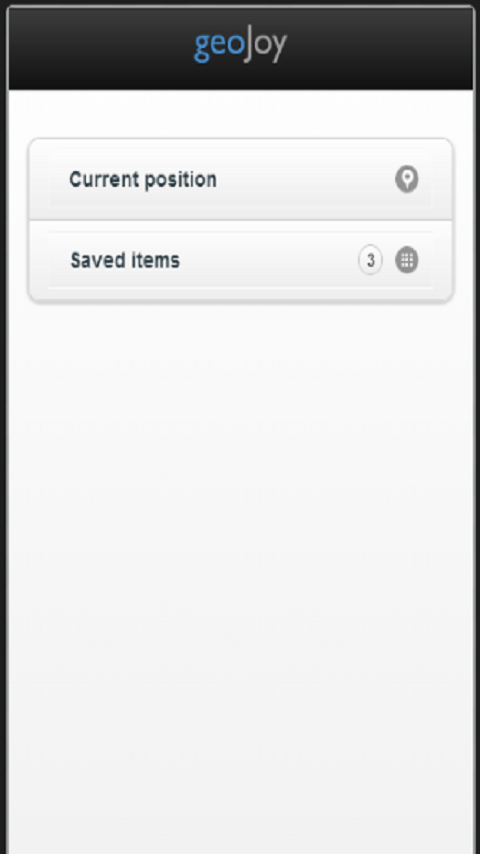This screenshot has width=480, height=854.
Task: Open the Current position list item
Action: click(240, 180)
